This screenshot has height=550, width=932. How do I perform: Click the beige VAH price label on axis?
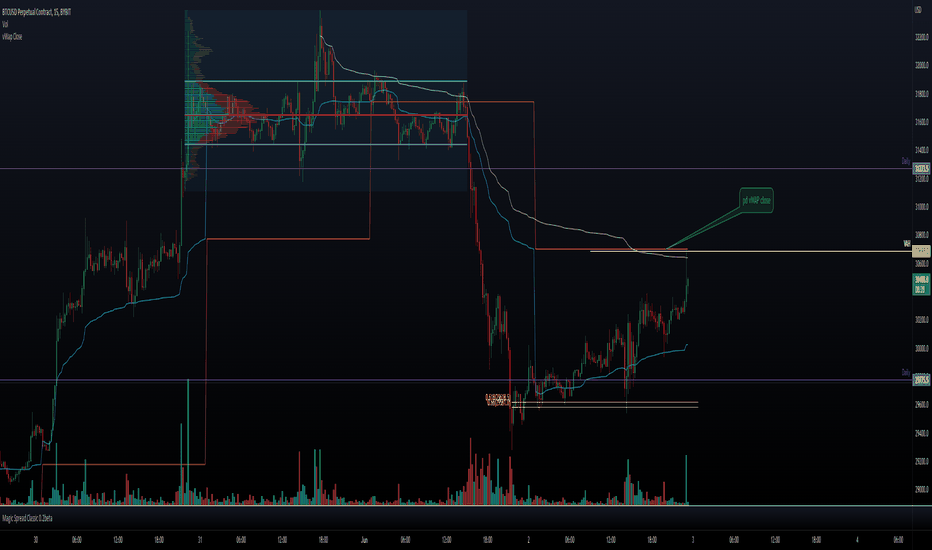921,252
